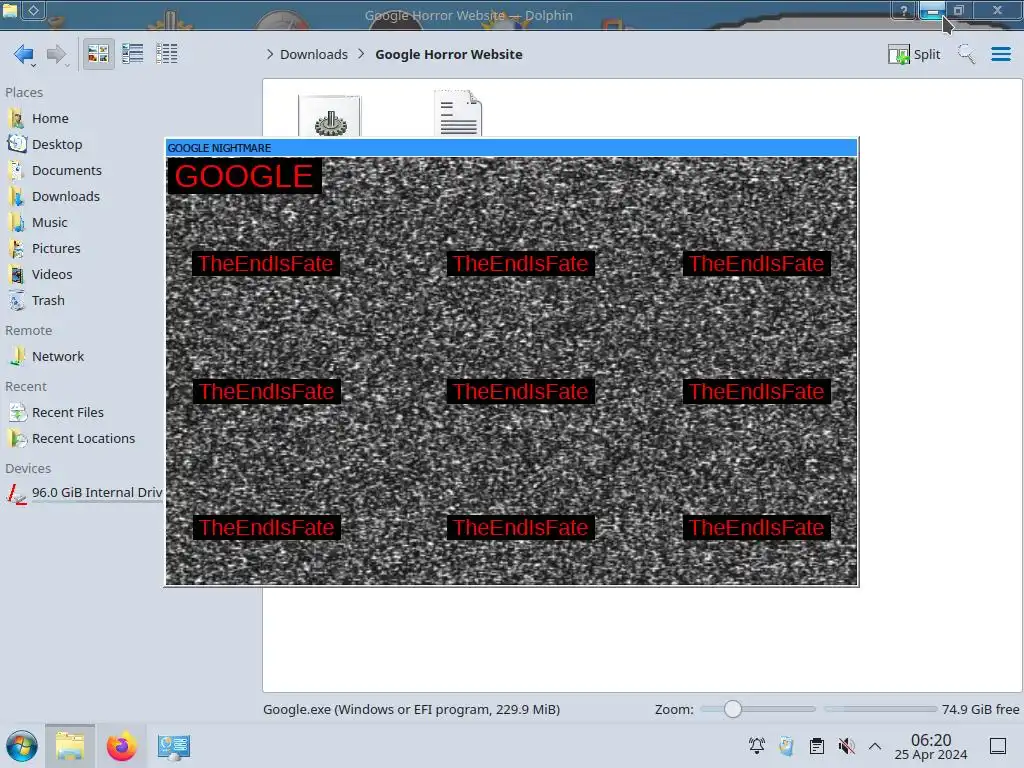
Task: Open the system monitor taskbar icon
Action: point(174,746)
